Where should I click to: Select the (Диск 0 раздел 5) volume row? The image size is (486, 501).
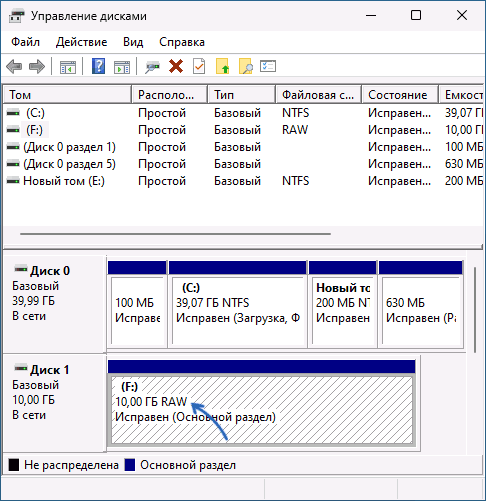[x=243, y=164]
